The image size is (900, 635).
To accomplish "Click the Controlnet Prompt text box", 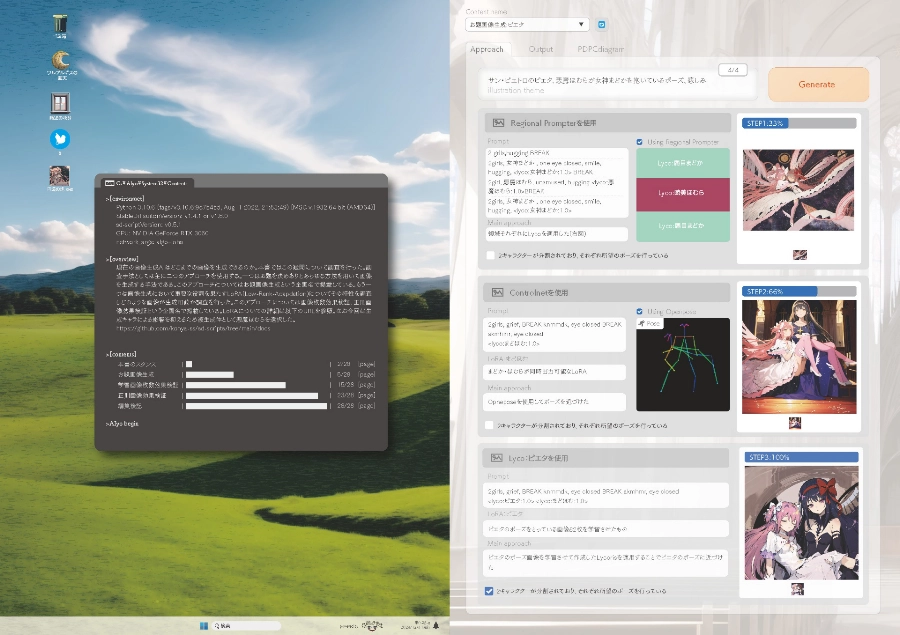I will point(554,334).
